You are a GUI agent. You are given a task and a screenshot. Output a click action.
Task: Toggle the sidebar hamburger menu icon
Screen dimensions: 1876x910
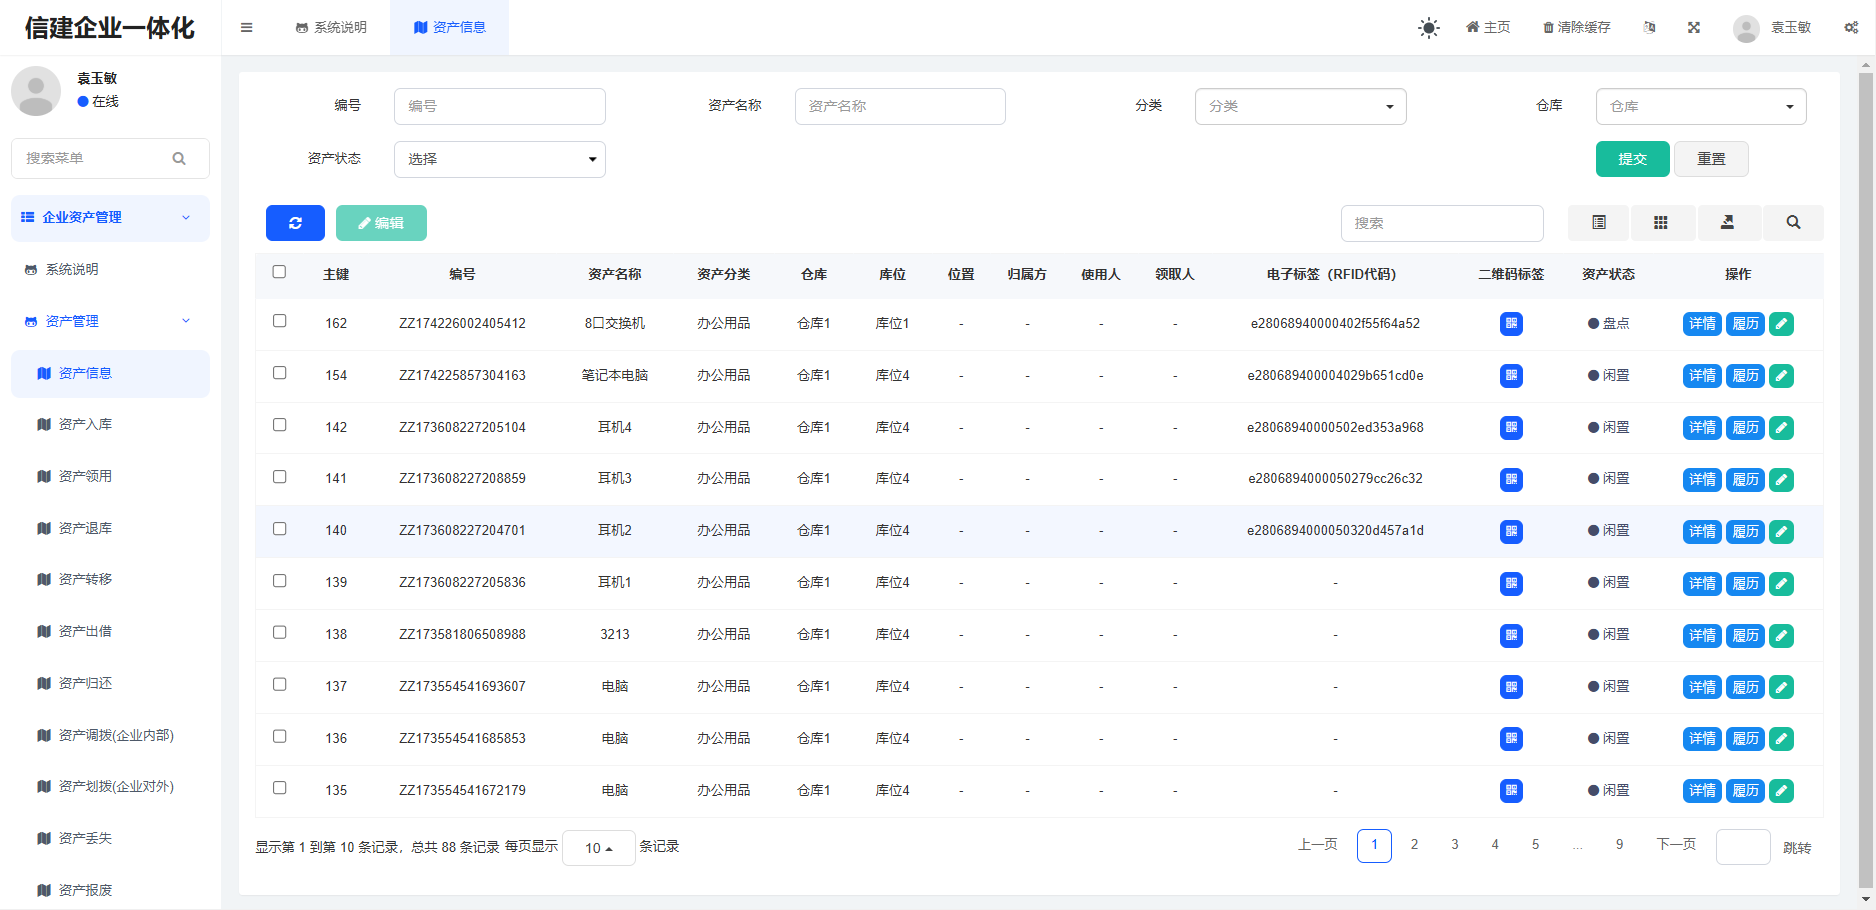click(x=246, y=27)
